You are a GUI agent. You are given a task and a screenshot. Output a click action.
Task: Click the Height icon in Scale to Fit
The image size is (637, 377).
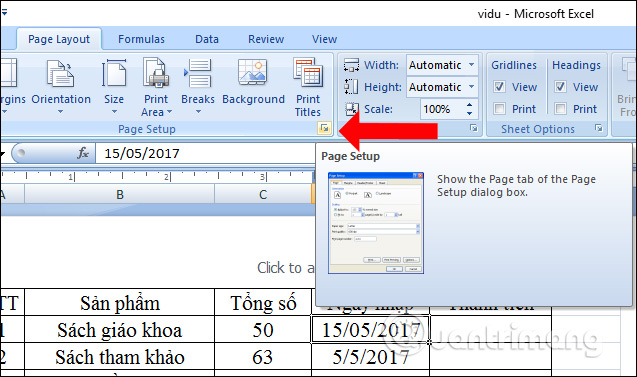[x=351, y=87]
